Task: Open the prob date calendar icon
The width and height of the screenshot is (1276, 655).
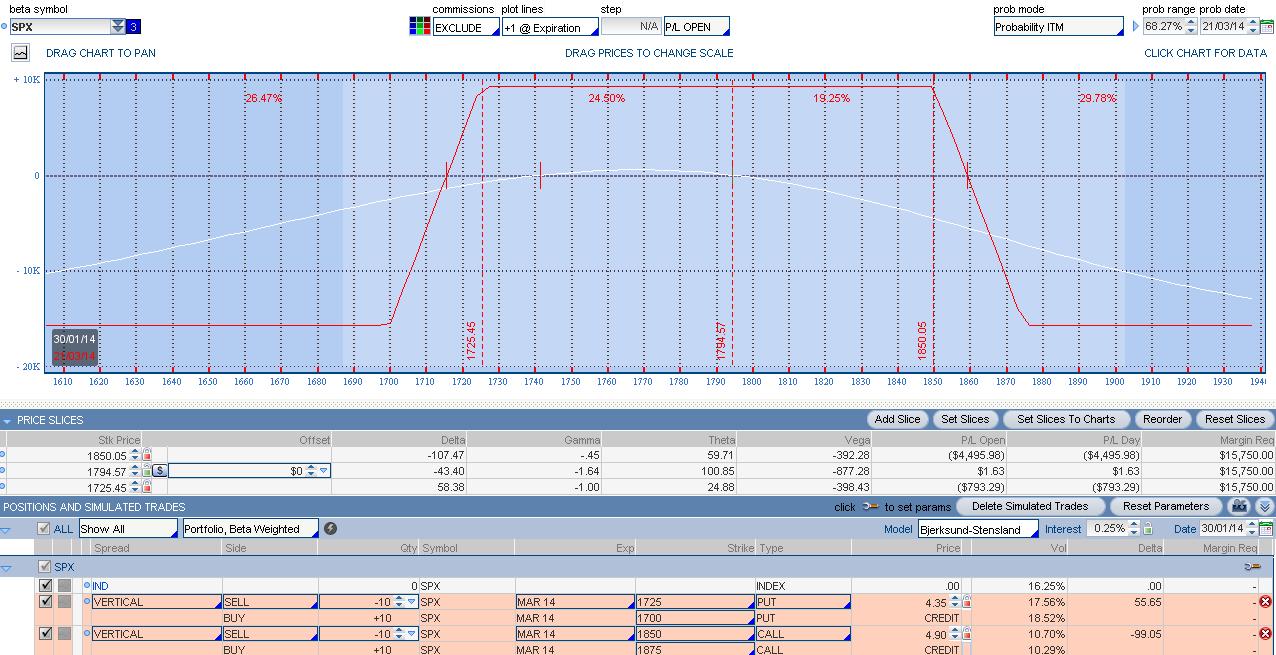Action: coord(1267,27)
